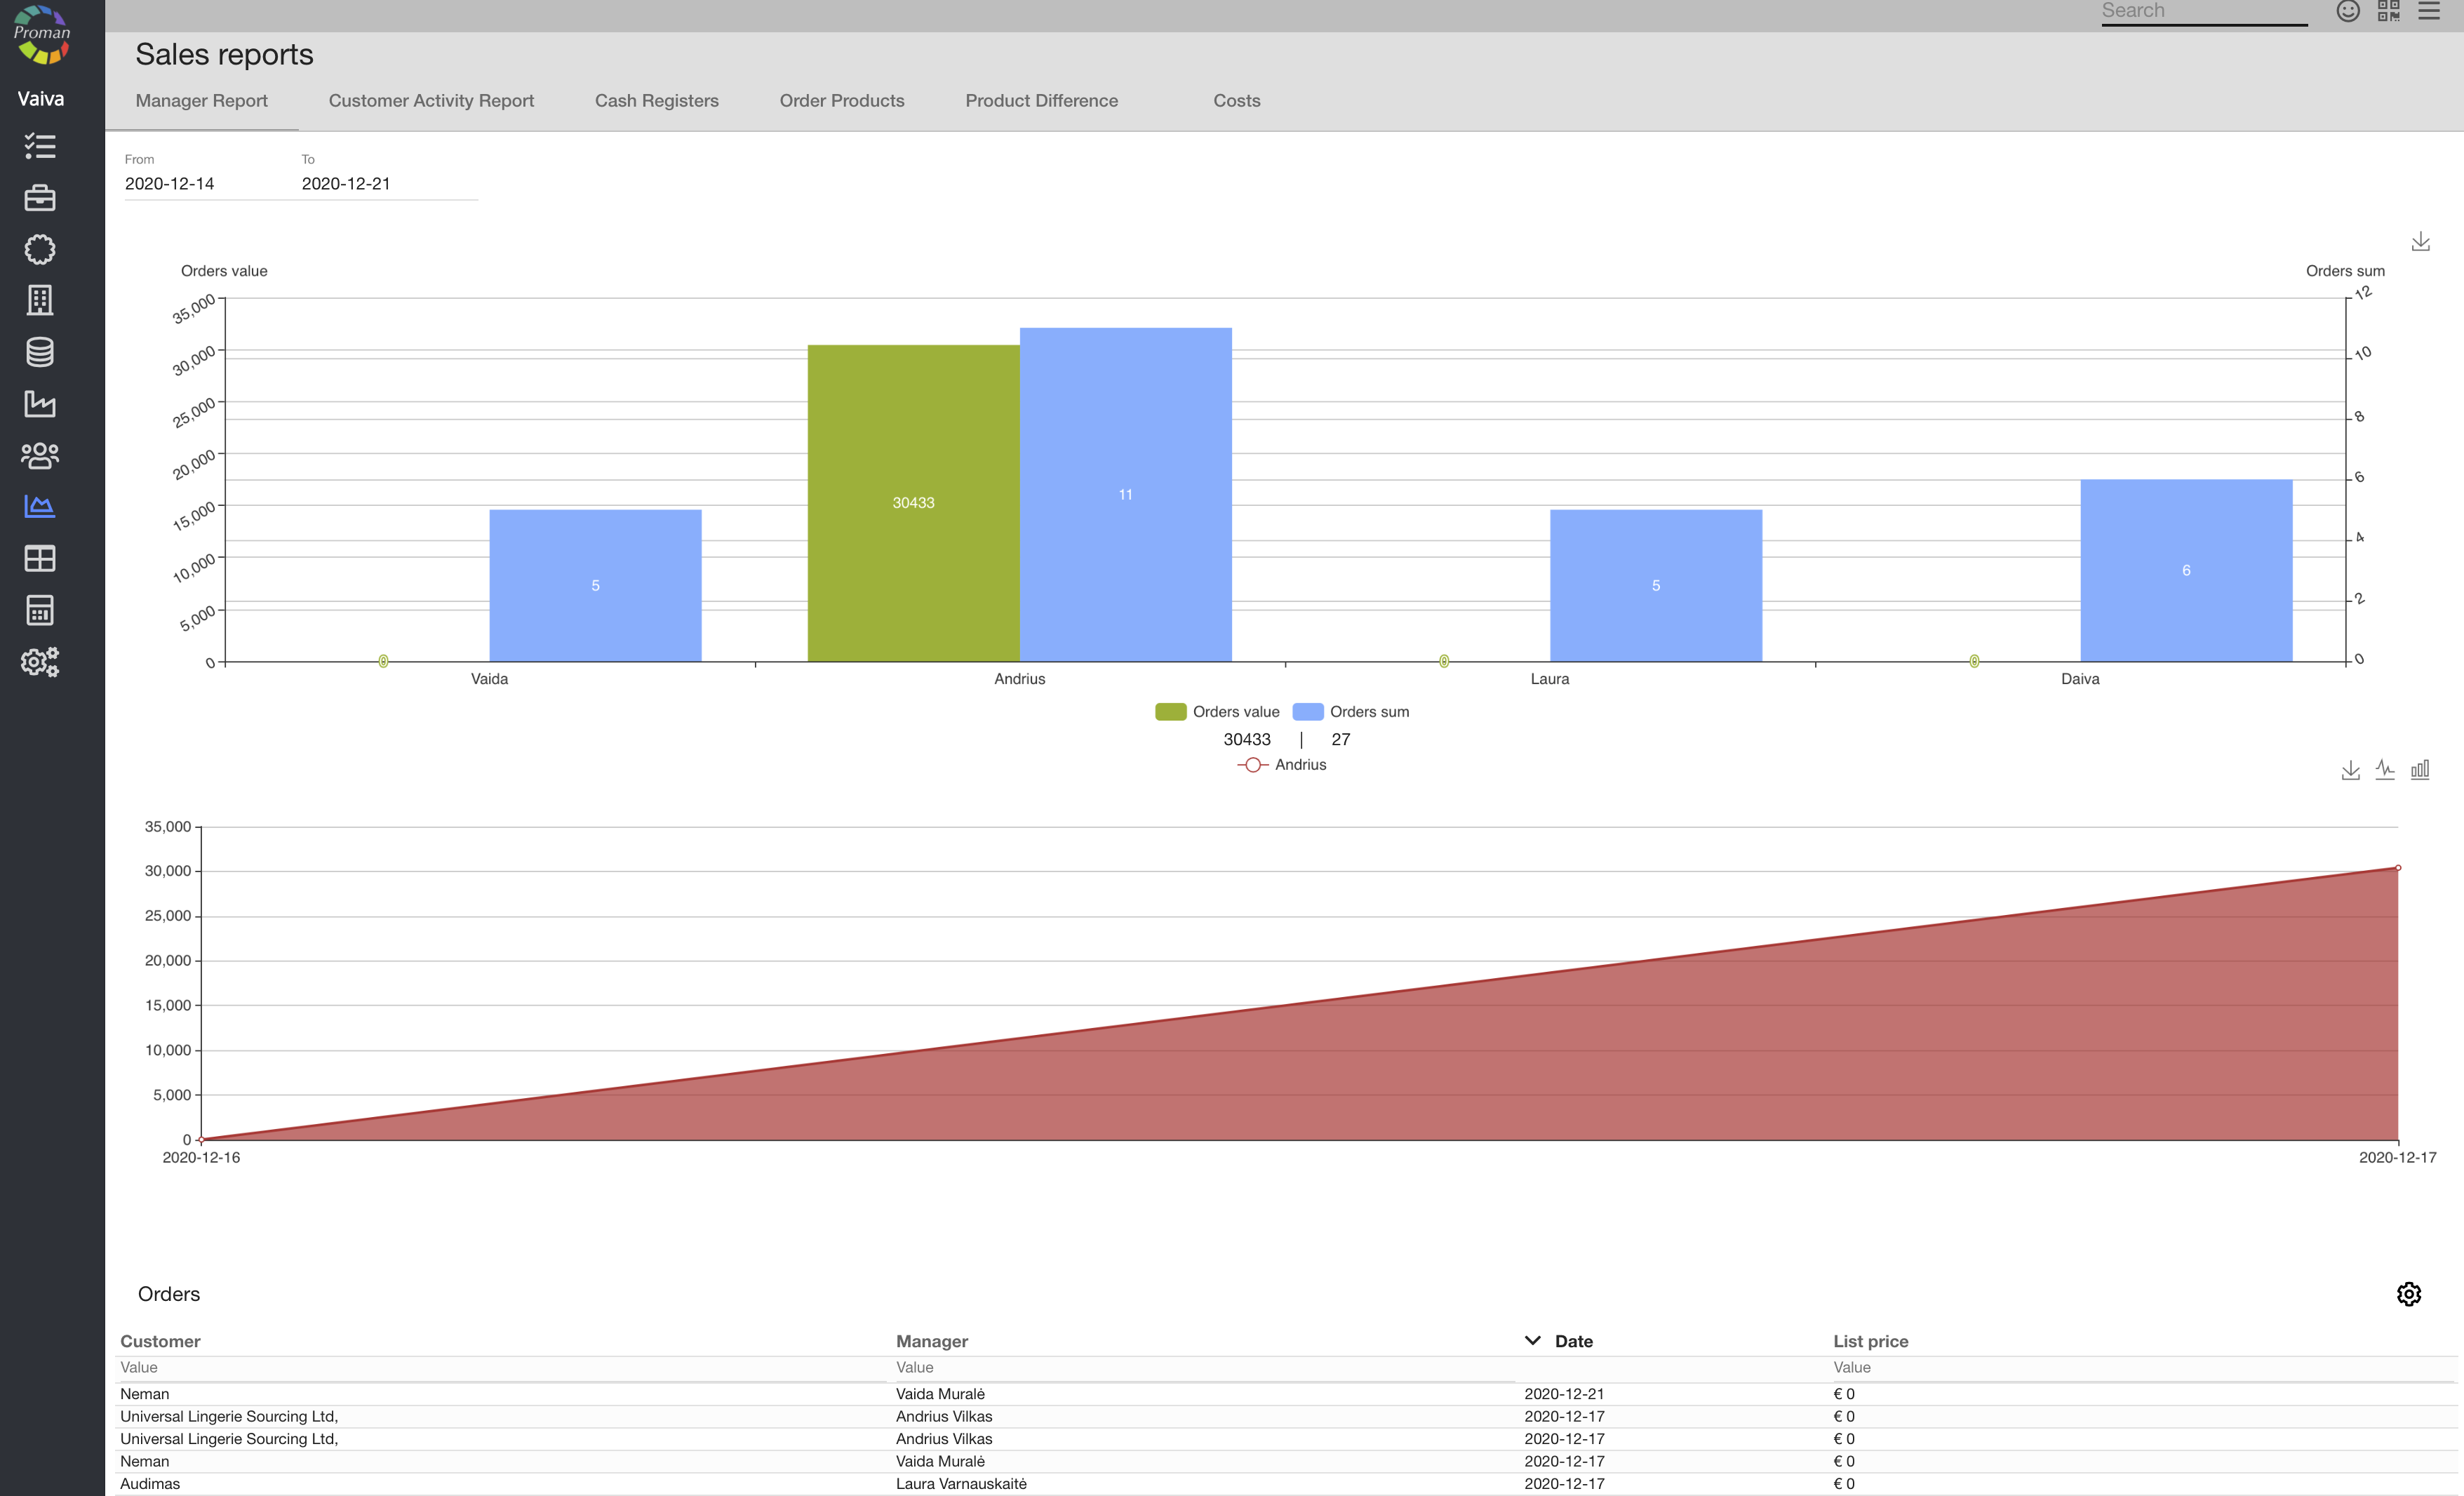The image size is (2464, 1496).
Task: Open the tasks checklist sidebar icon
Action: (x=40, y=146)
